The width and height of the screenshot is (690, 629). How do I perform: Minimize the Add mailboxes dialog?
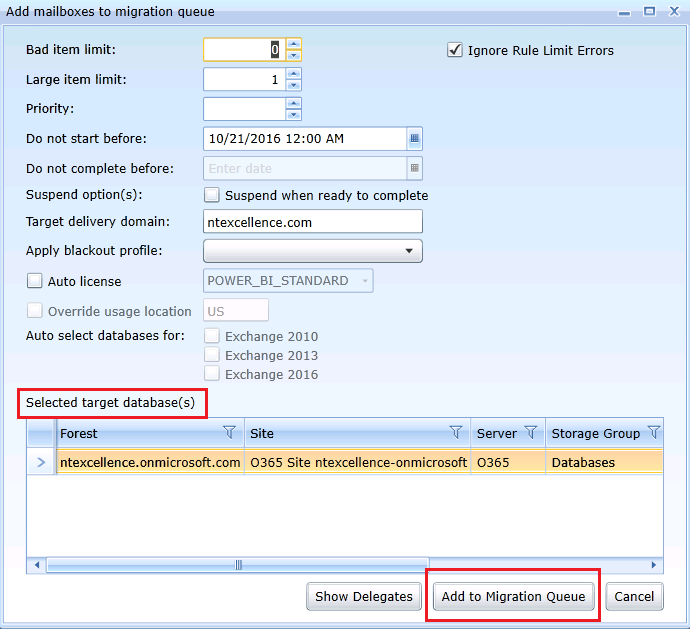pyautogui.click(x=624, y=12)
